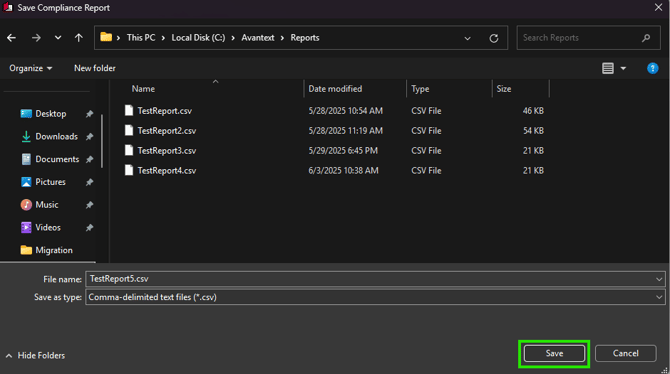Select Local Disk (C:) in address path
This screenshot has height=374, width=670.
(x=198, y=38)
